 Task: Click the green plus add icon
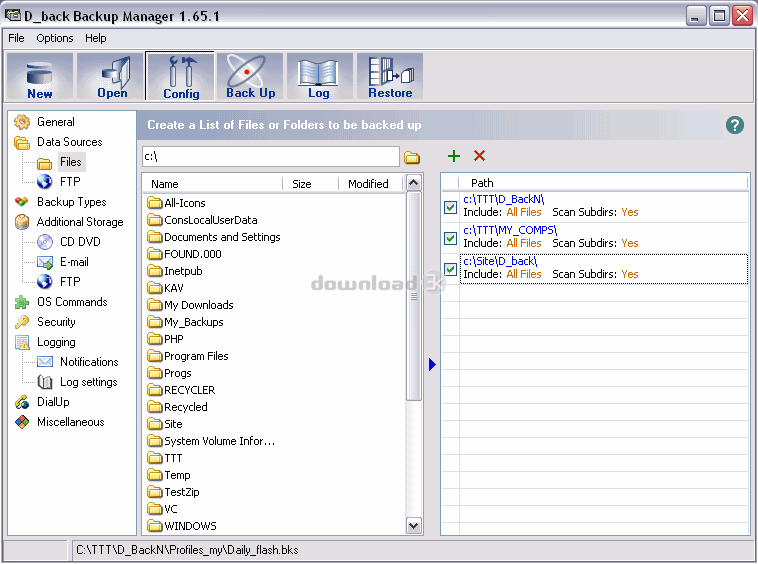tap(454, 156)
